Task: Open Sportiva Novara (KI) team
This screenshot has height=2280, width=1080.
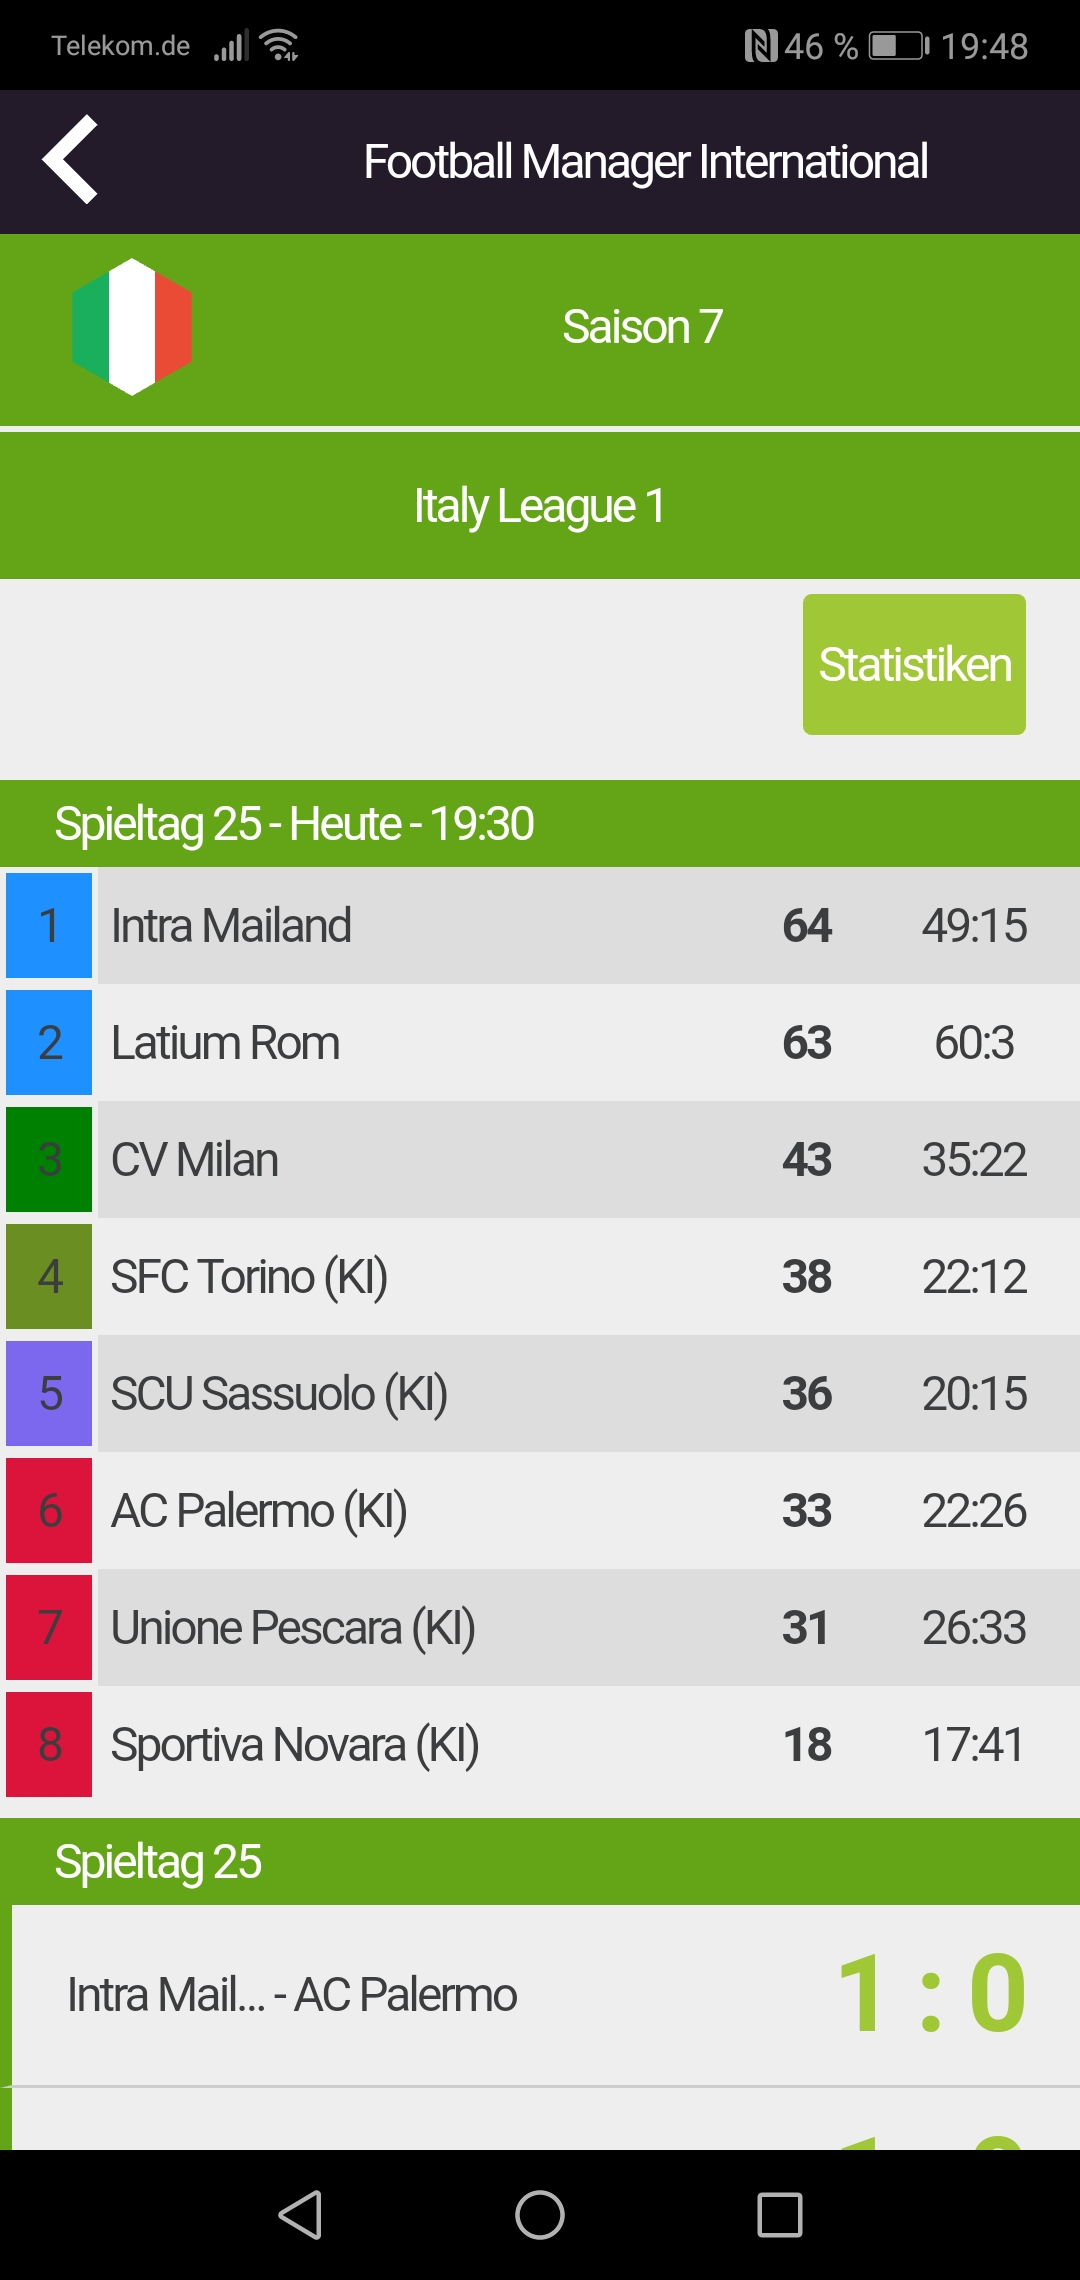Action: coord(540,1744)
